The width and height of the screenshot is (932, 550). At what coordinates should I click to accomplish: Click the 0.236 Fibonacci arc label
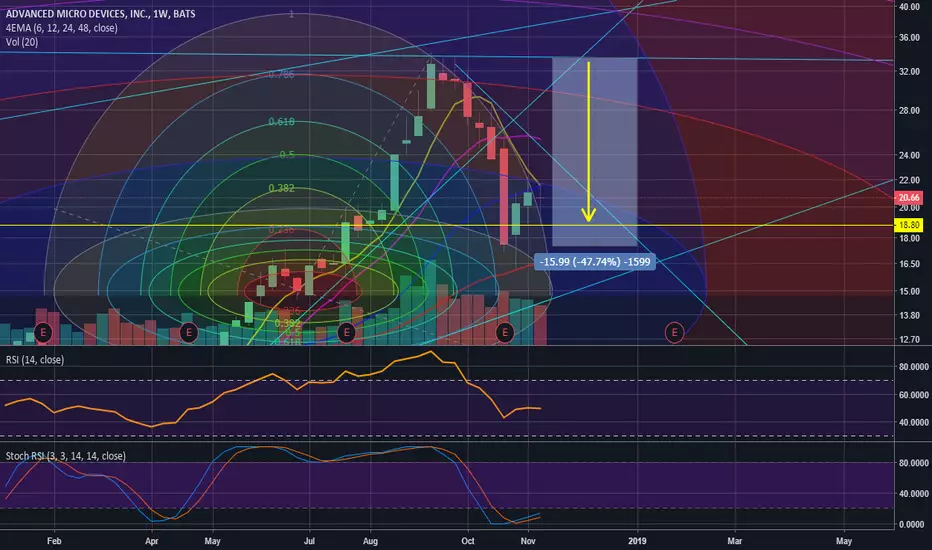(x=281, y=230)
